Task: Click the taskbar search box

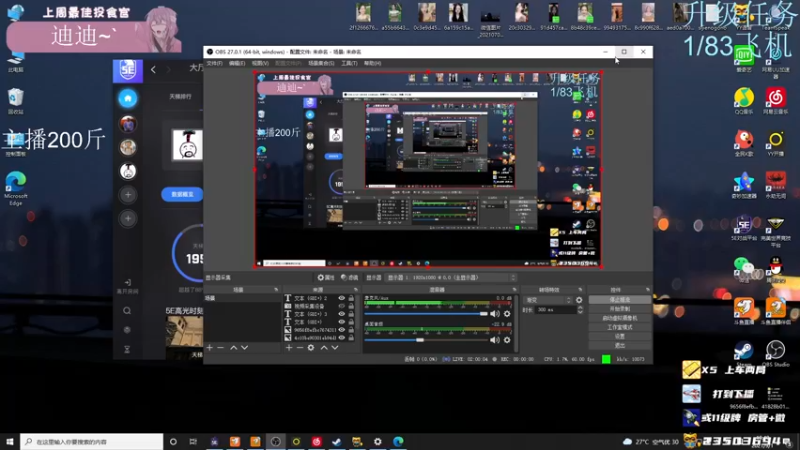Action: coord(92,441)
